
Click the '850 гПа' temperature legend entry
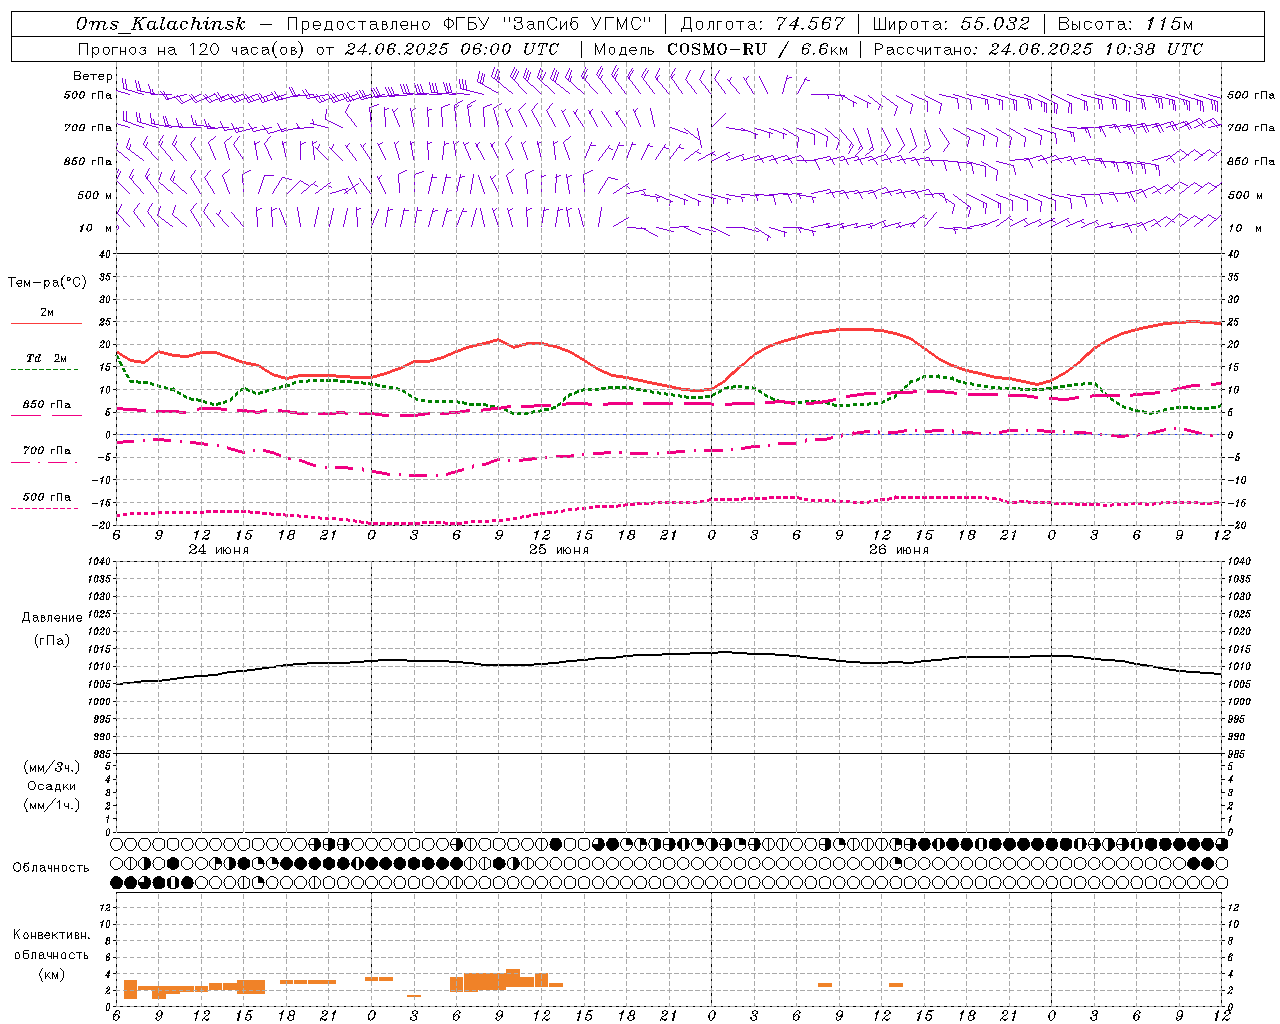pyautogui.click(x=47, y=405)
